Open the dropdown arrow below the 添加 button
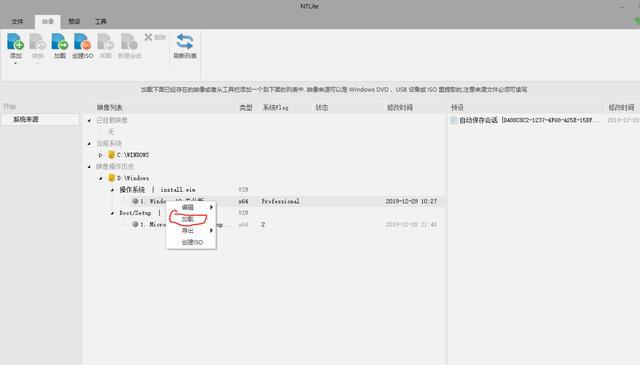The image size is (640, 365). (16, 64)
